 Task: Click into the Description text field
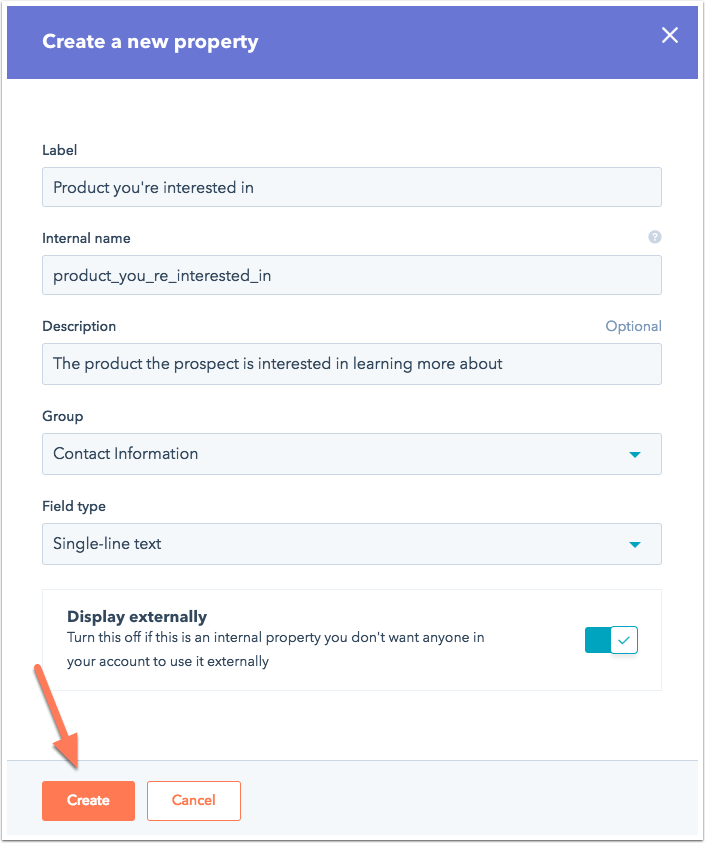click(x=352, y=364)
